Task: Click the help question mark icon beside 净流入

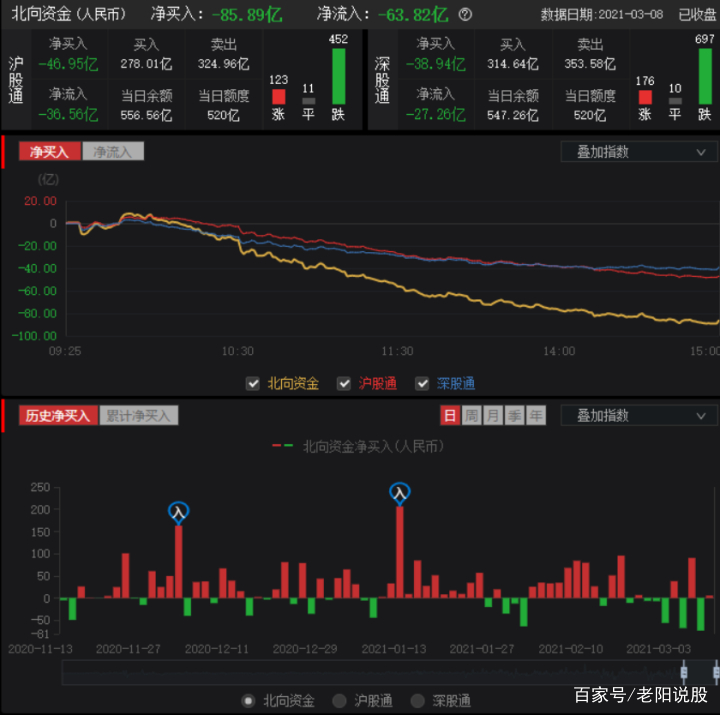Action: coord(465,14)
